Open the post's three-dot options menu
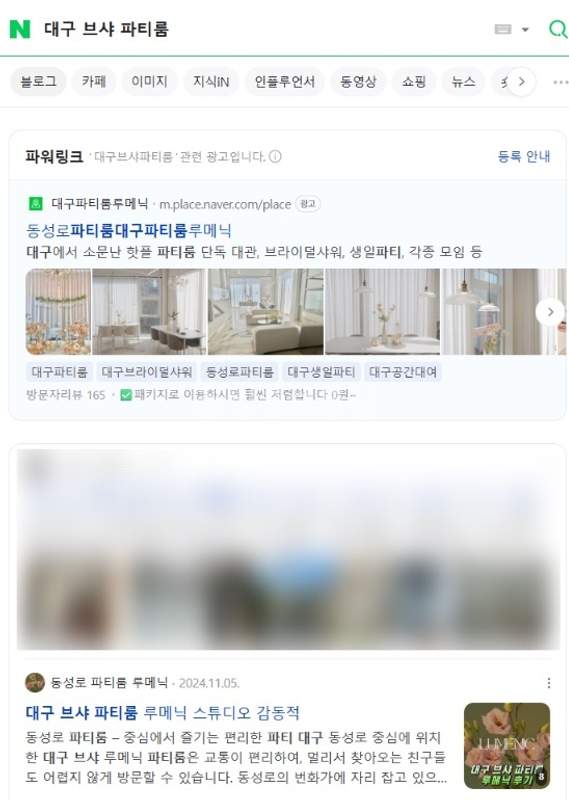The image size is (569, 800). coord(549,683)
